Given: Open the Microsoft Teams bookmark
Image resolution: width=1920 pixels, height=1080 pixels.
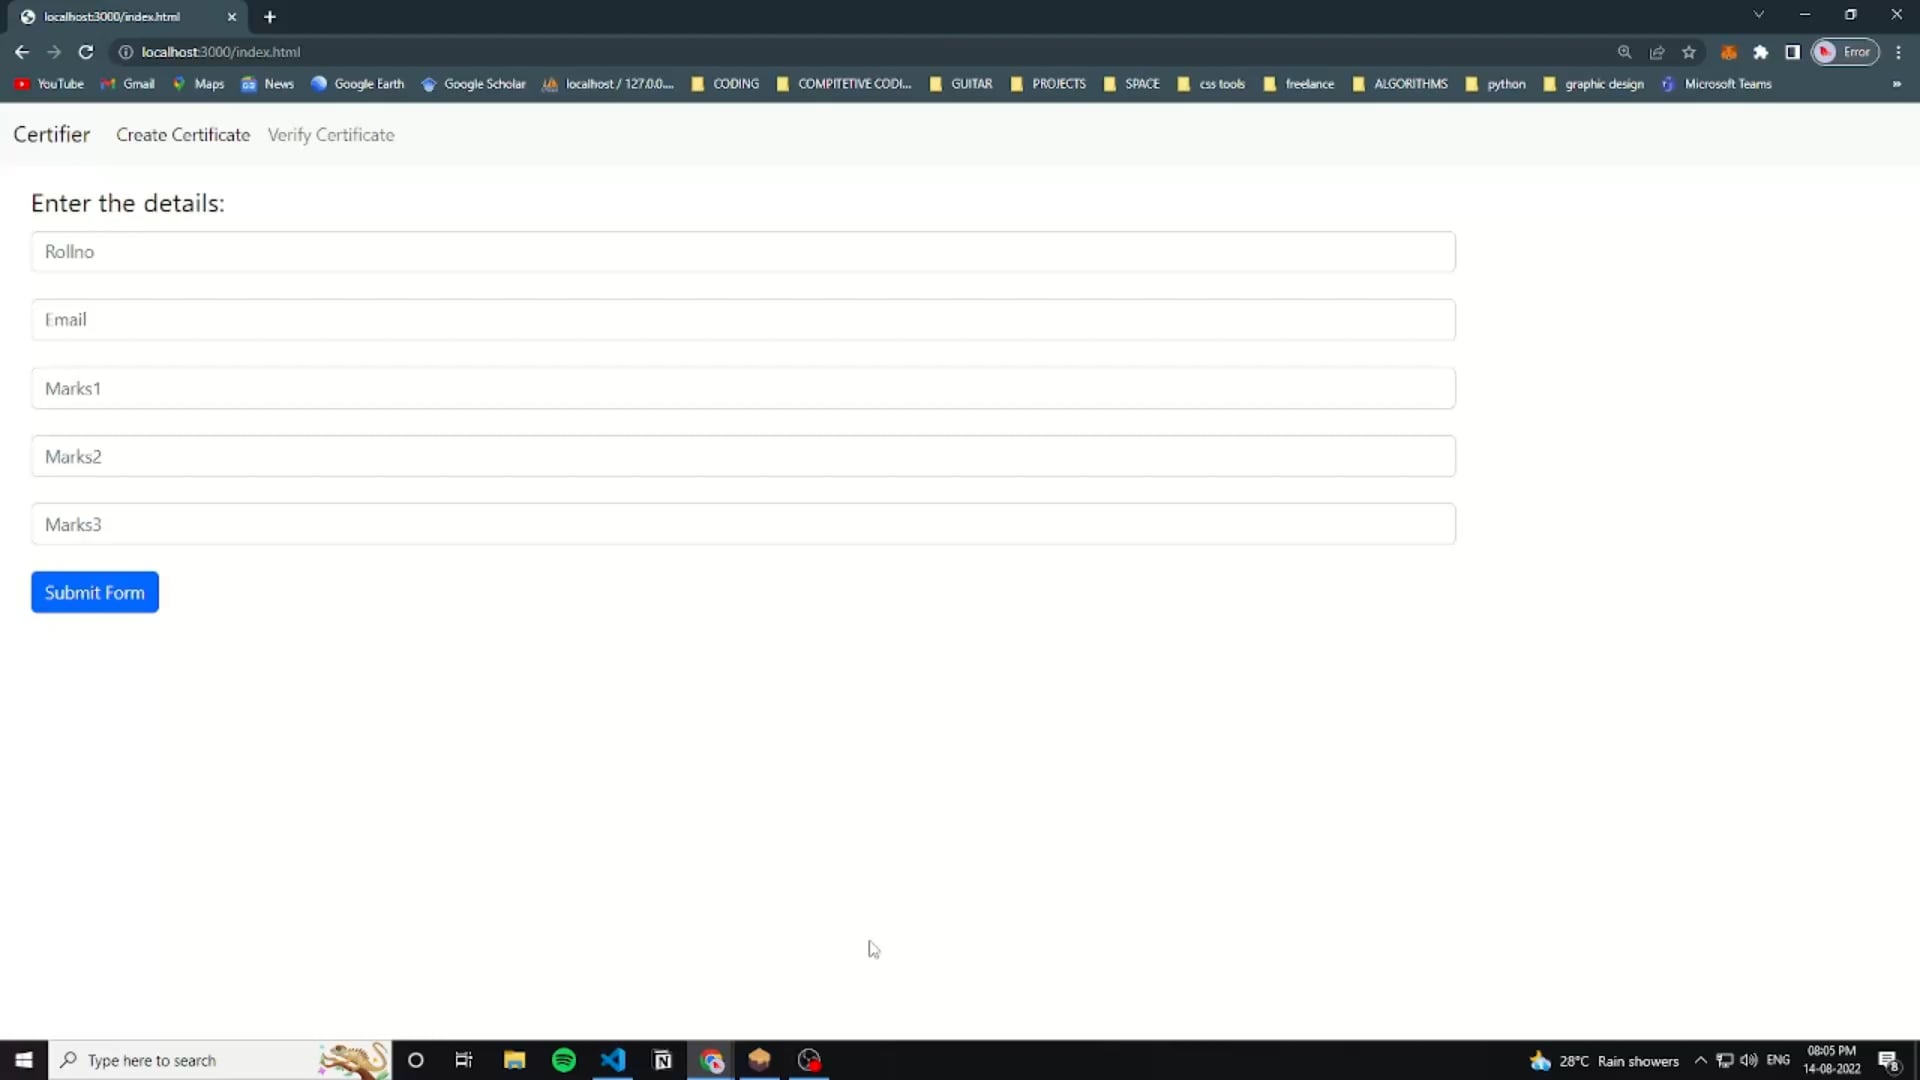Looking at the screenshot, I should (x=1717, y=84).
